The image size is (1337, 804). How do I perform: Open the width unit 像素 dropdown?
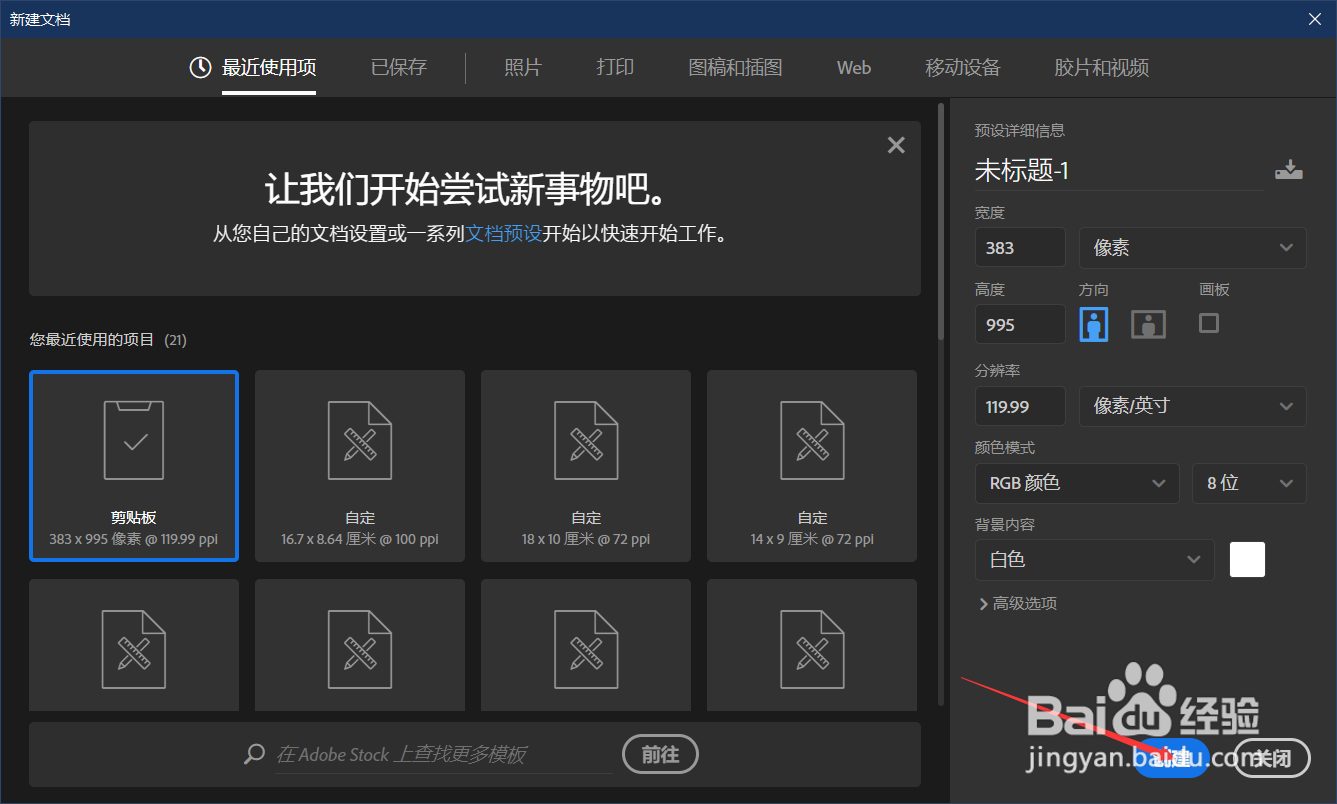tap(1192, 247)
